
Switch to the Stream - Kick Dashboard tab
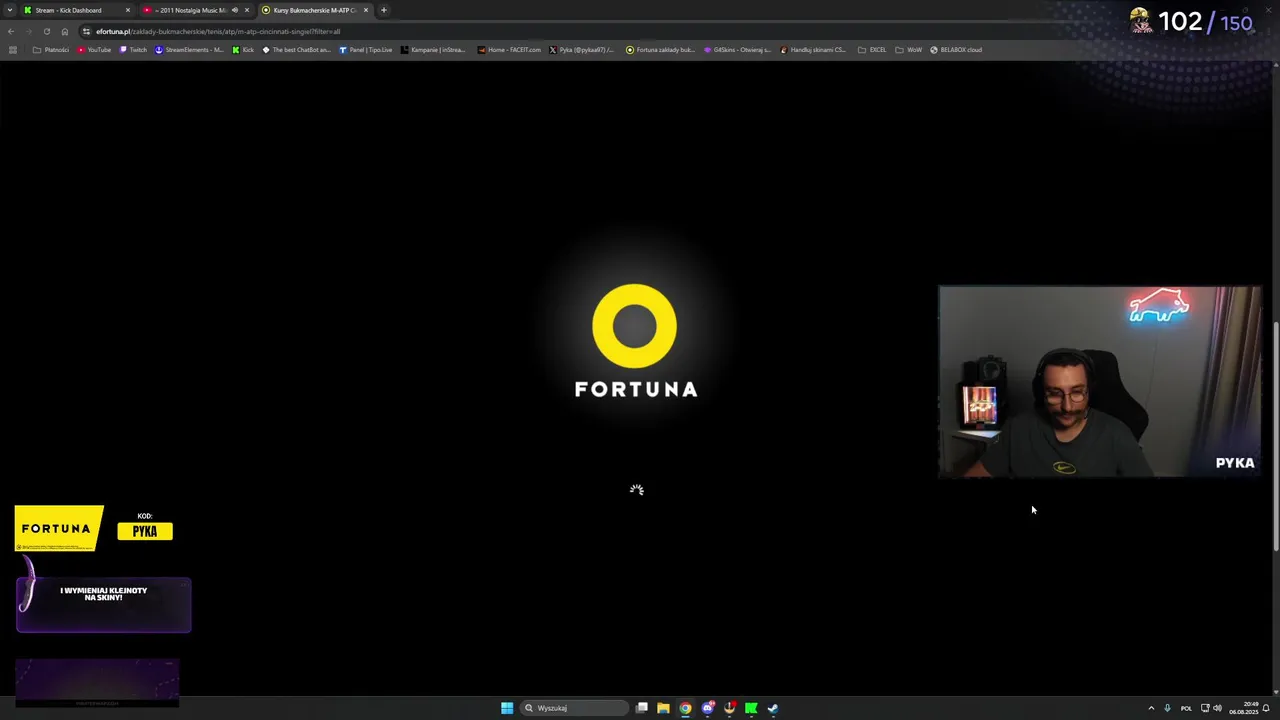coord(77,10)
